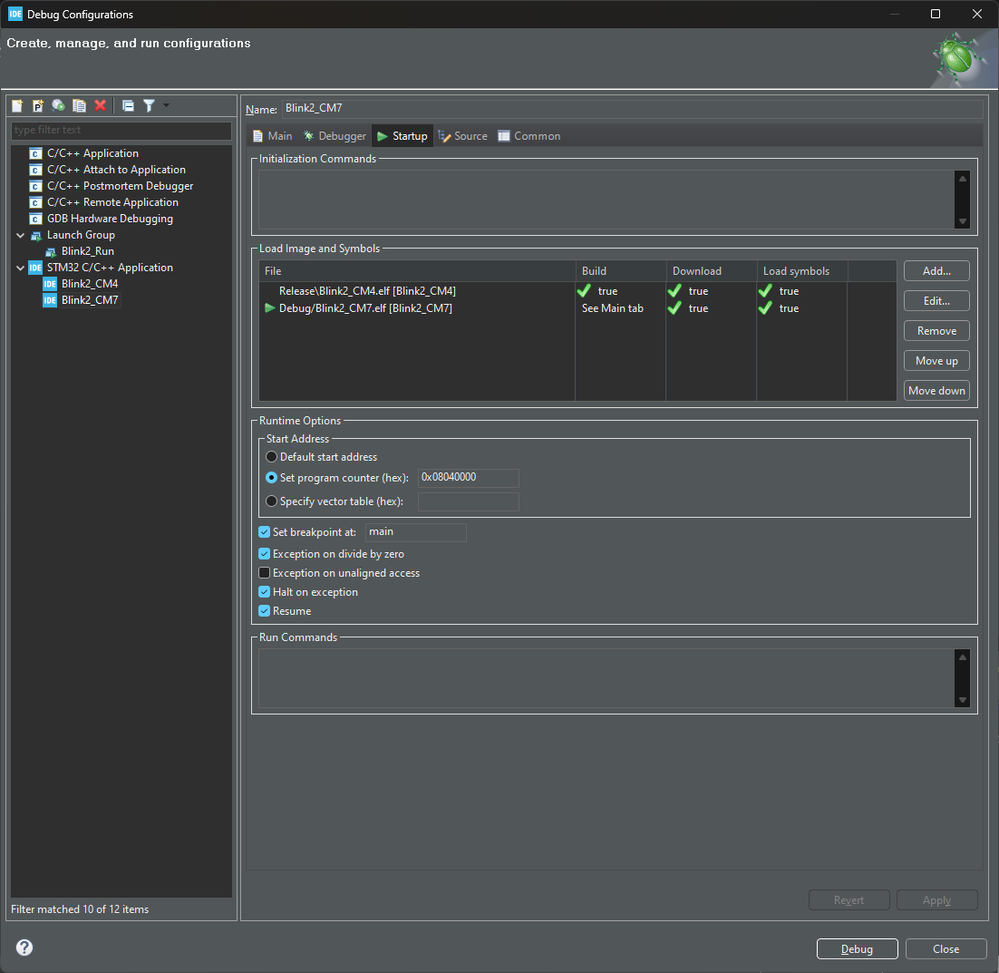Screen dimensions: 999x973
Task: Click the Set program counter hex field
Action: pyautogui.click(x=468, y=478)
